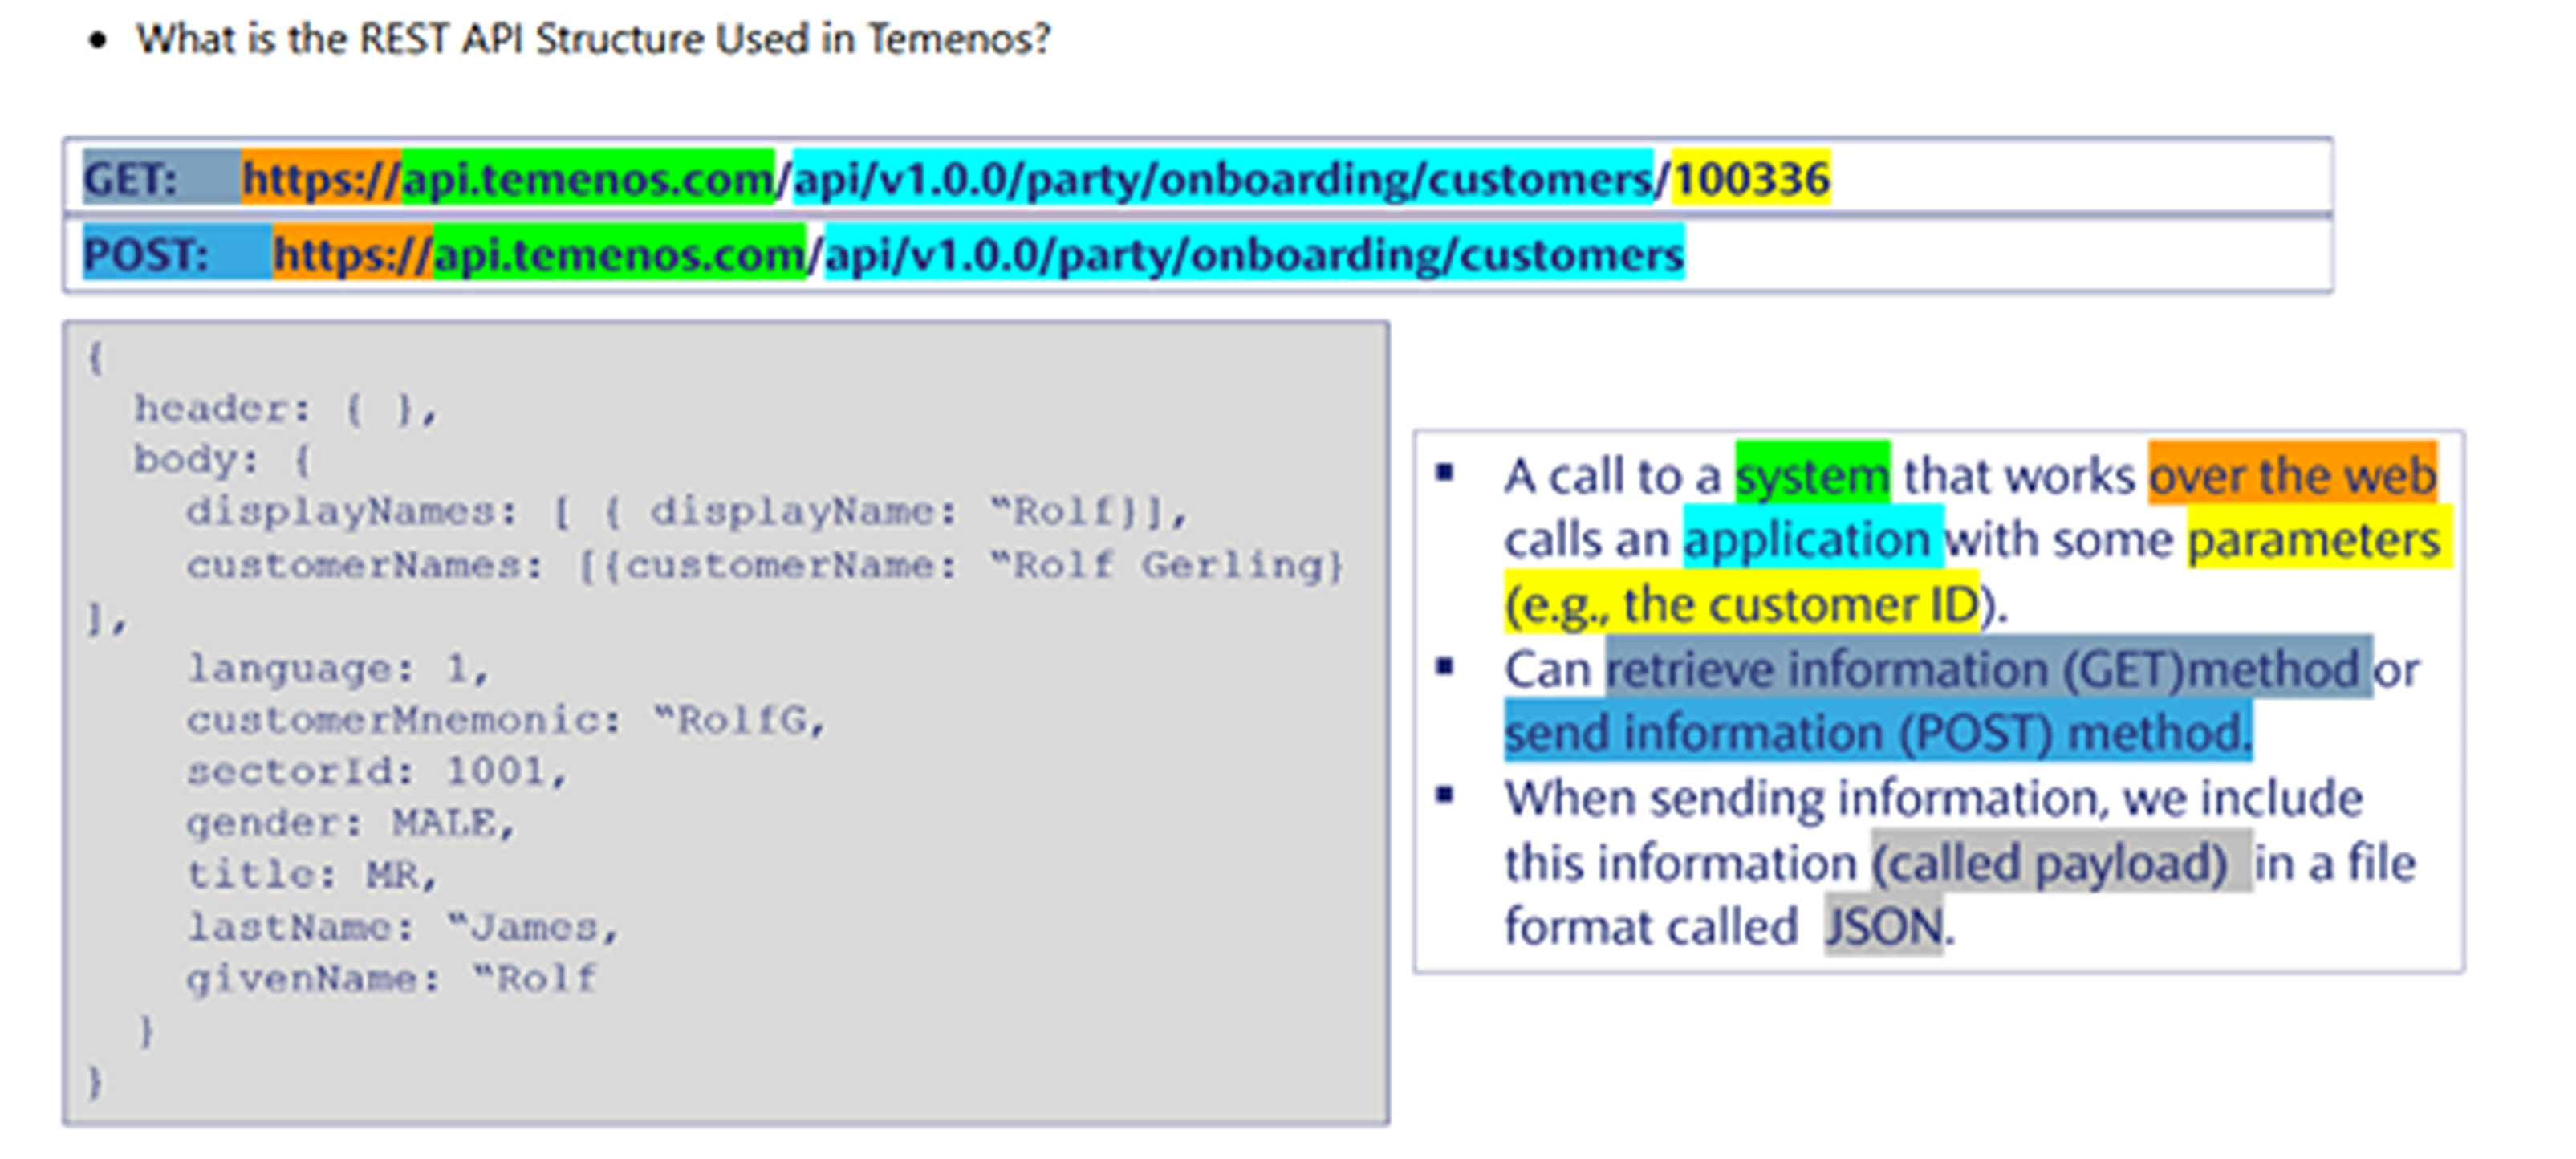Image resolution: width=2576 pixels, height=1159 pixels.
Task: Click the customer ID 100336
Action: pos(1751,180)
